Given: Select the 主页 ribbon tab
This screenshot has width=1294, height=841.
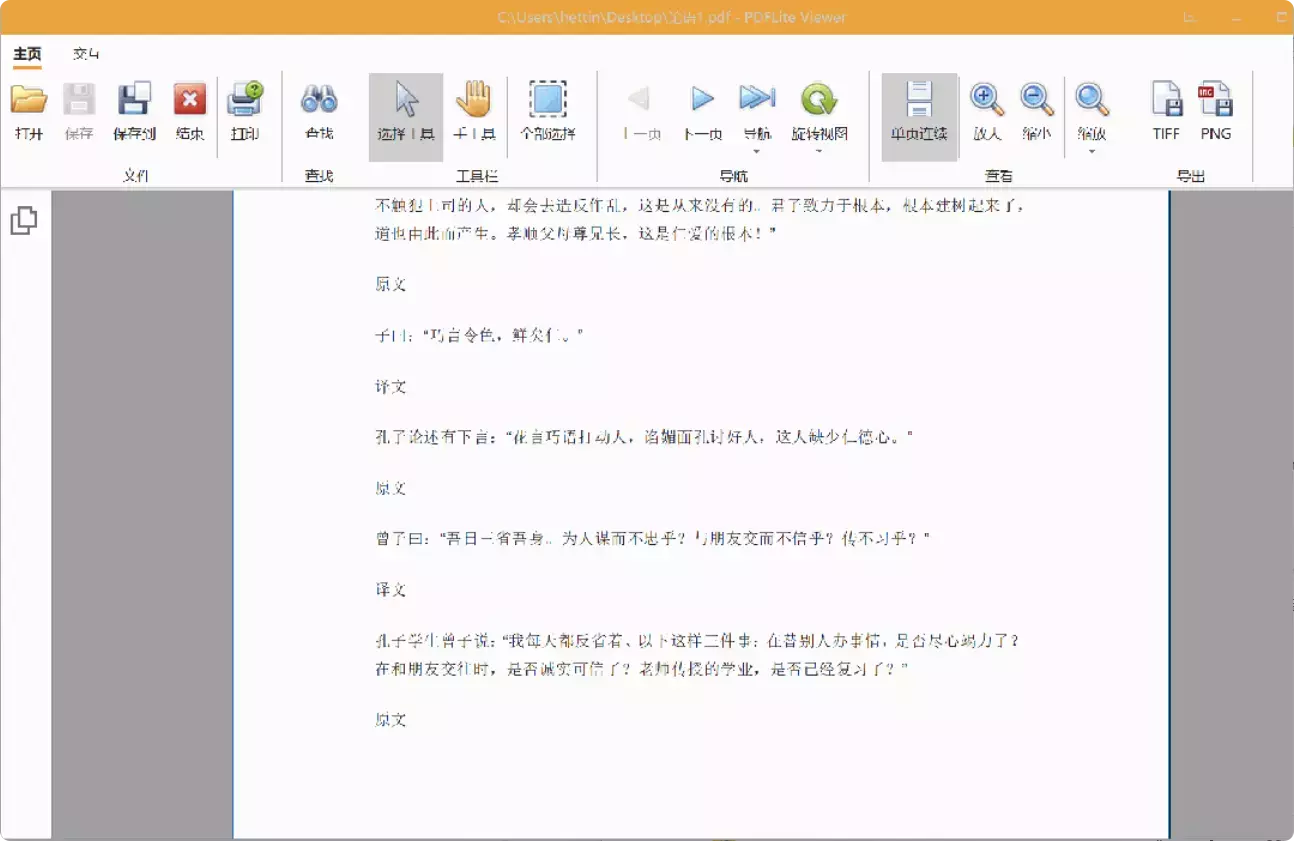Looking at the screenshot, I should pos(25,53).
